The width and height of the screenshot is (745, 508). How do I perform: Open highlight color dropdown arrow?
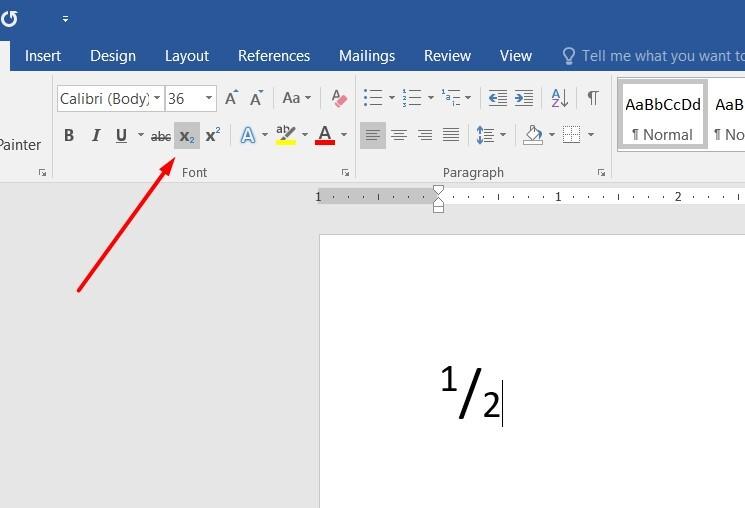[305, 135]
